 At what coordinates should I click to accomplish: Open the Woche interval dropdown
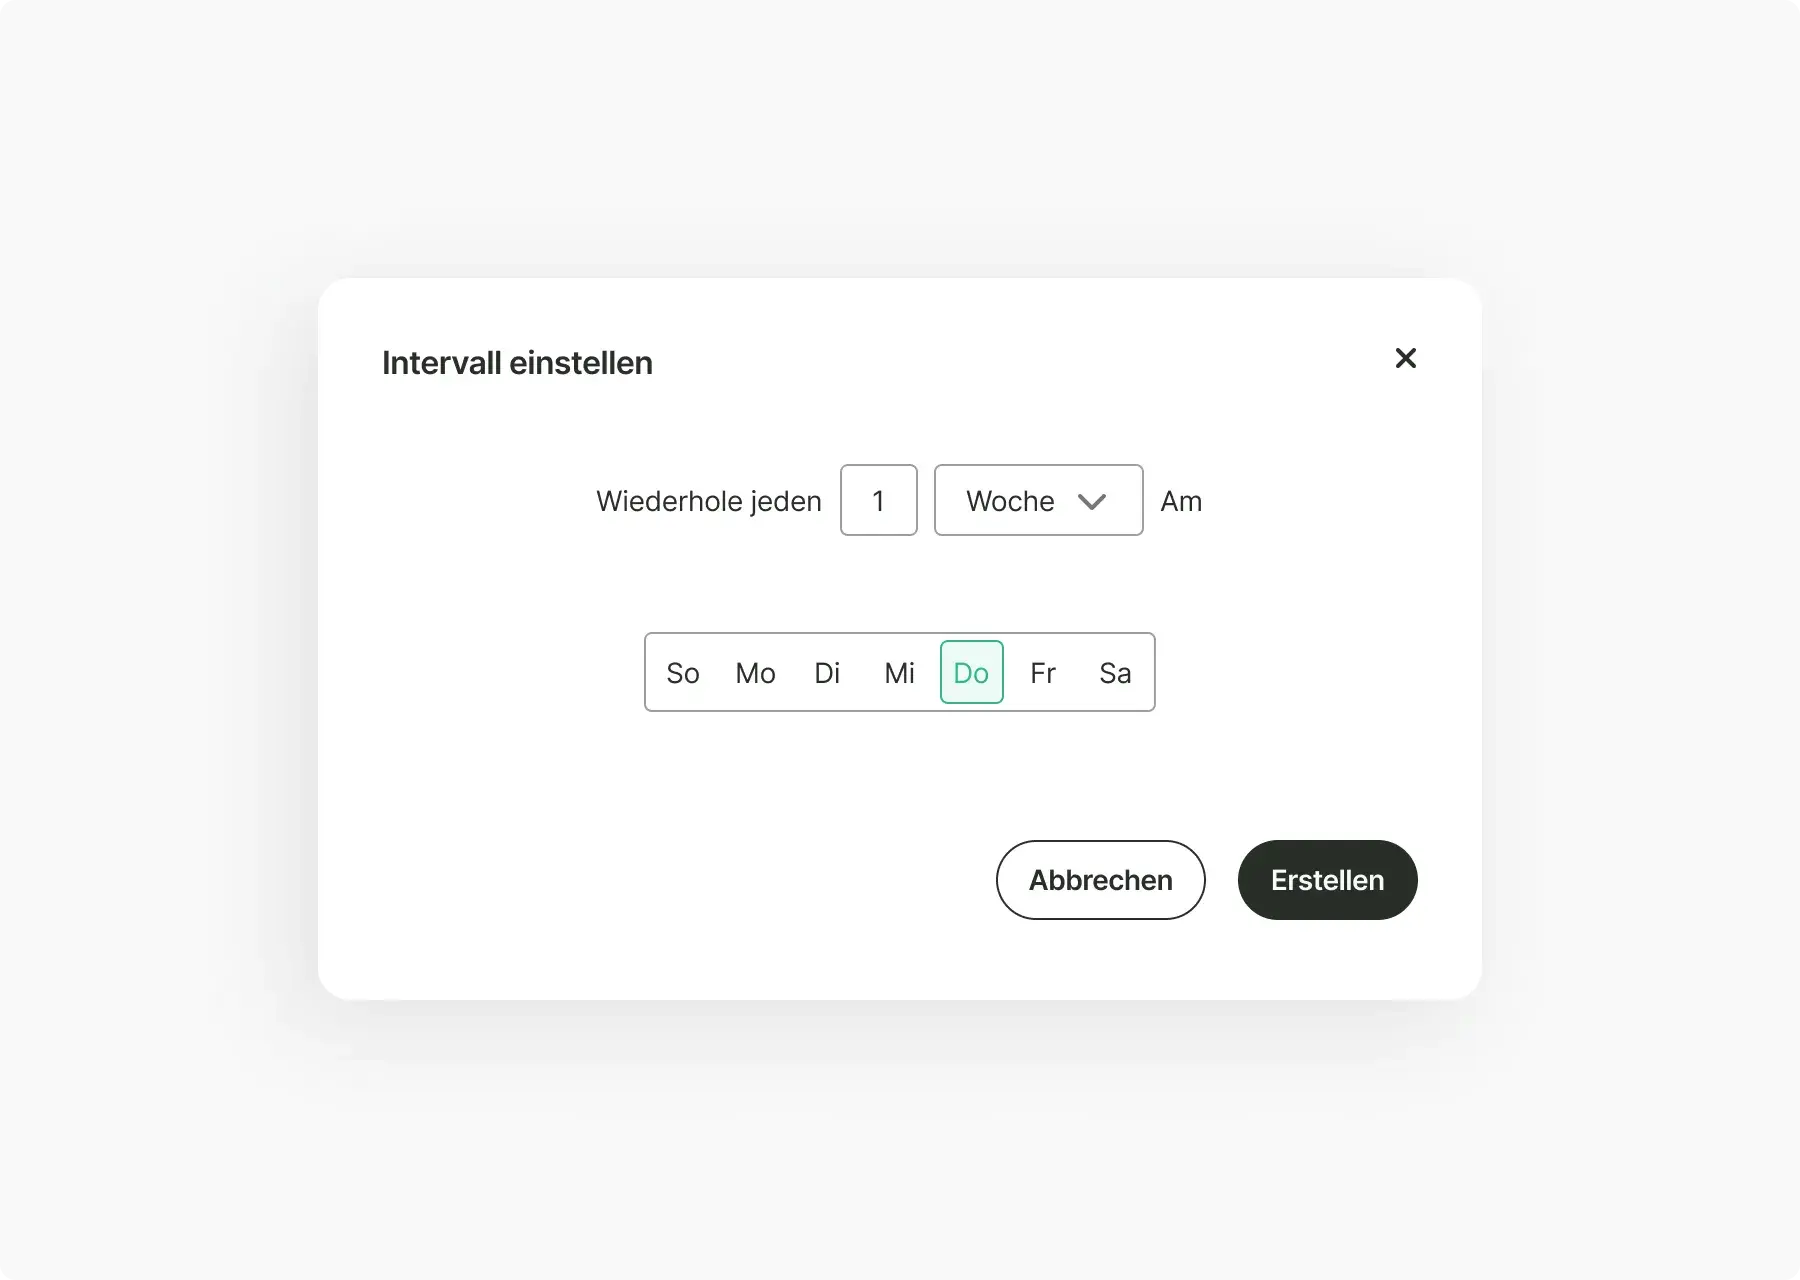click(x=1038, y=500)
